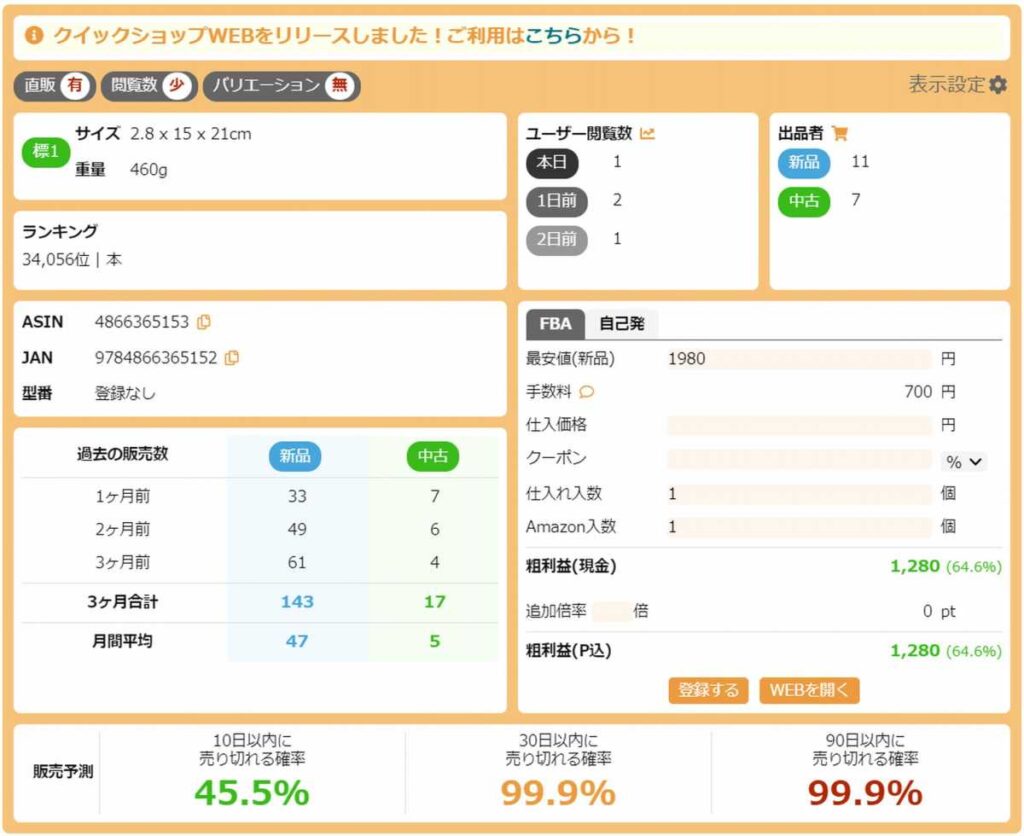Click the seller shopping cart icon
The image size is (1024, 836).
pyautogui.click(x=839, y=133)
